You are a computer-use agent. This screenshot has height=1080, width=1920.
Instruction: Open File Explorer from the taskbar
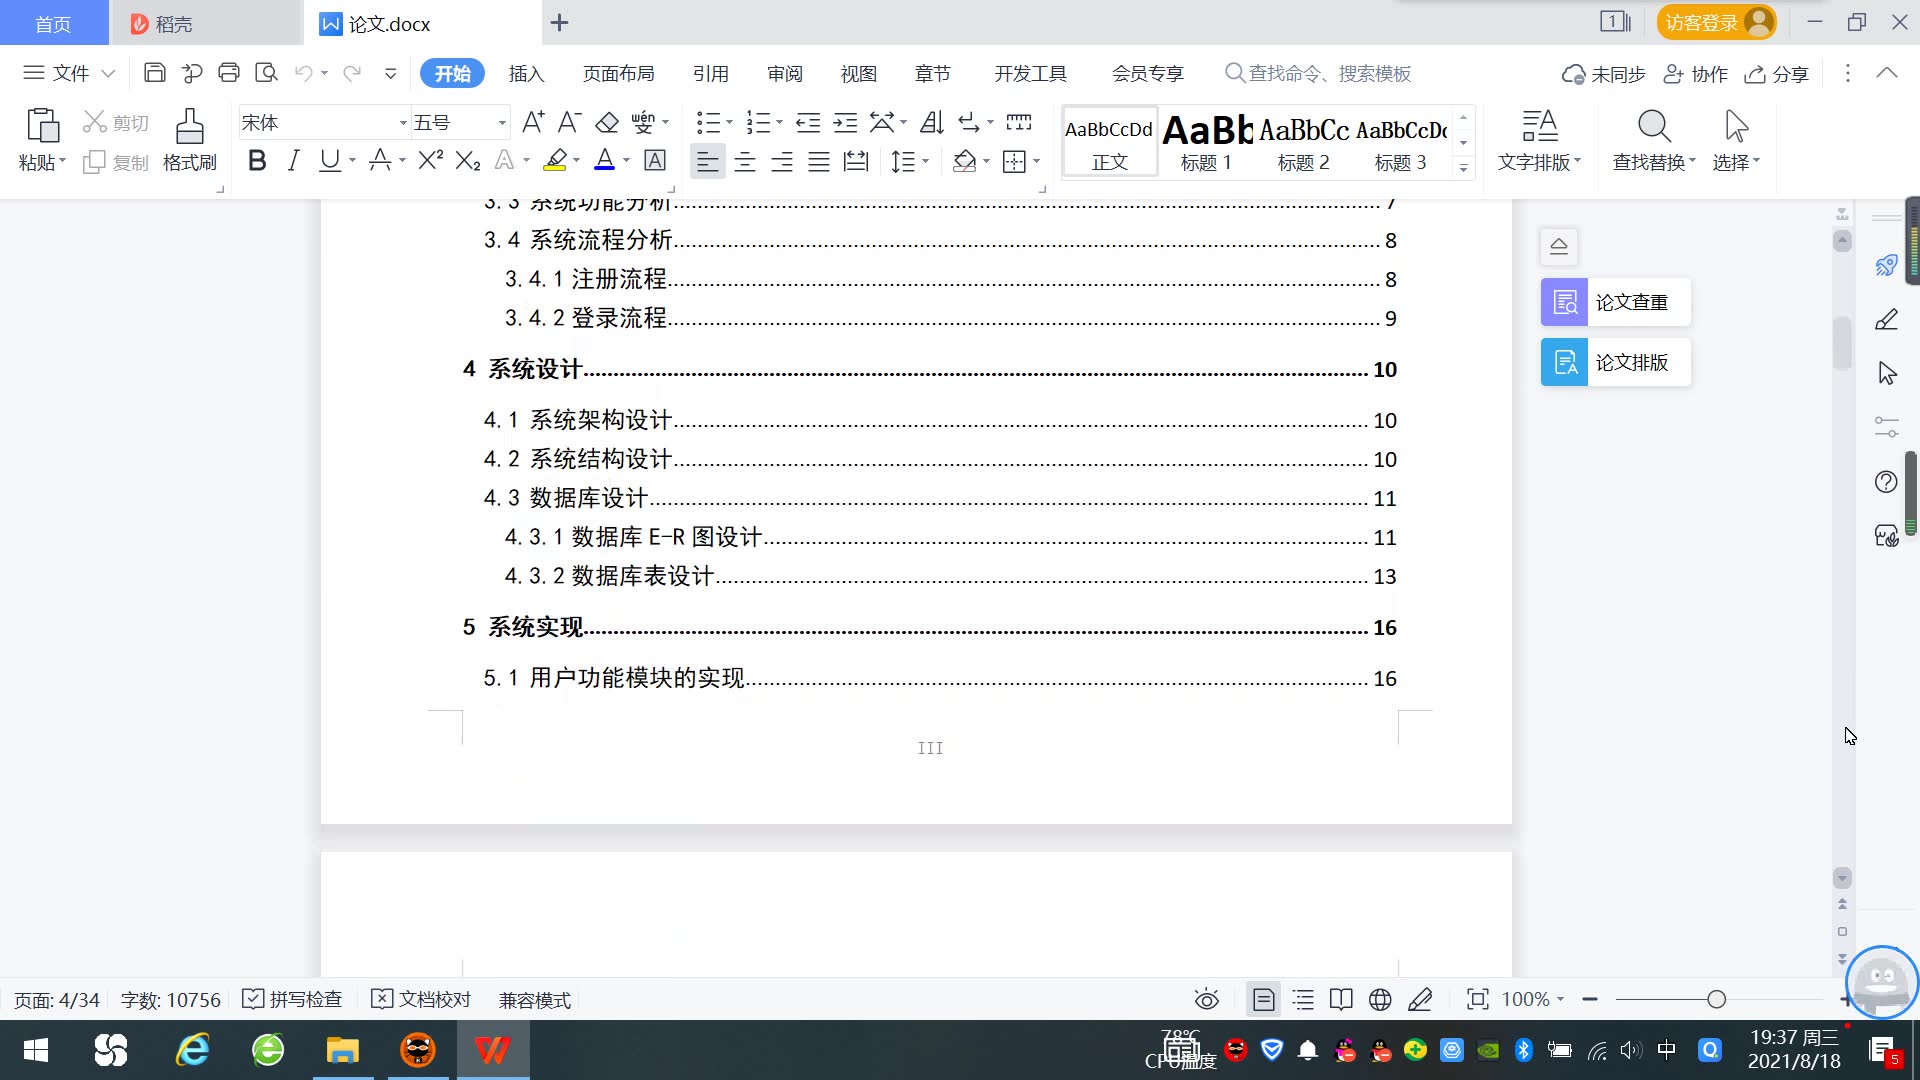coord(342,1050)
